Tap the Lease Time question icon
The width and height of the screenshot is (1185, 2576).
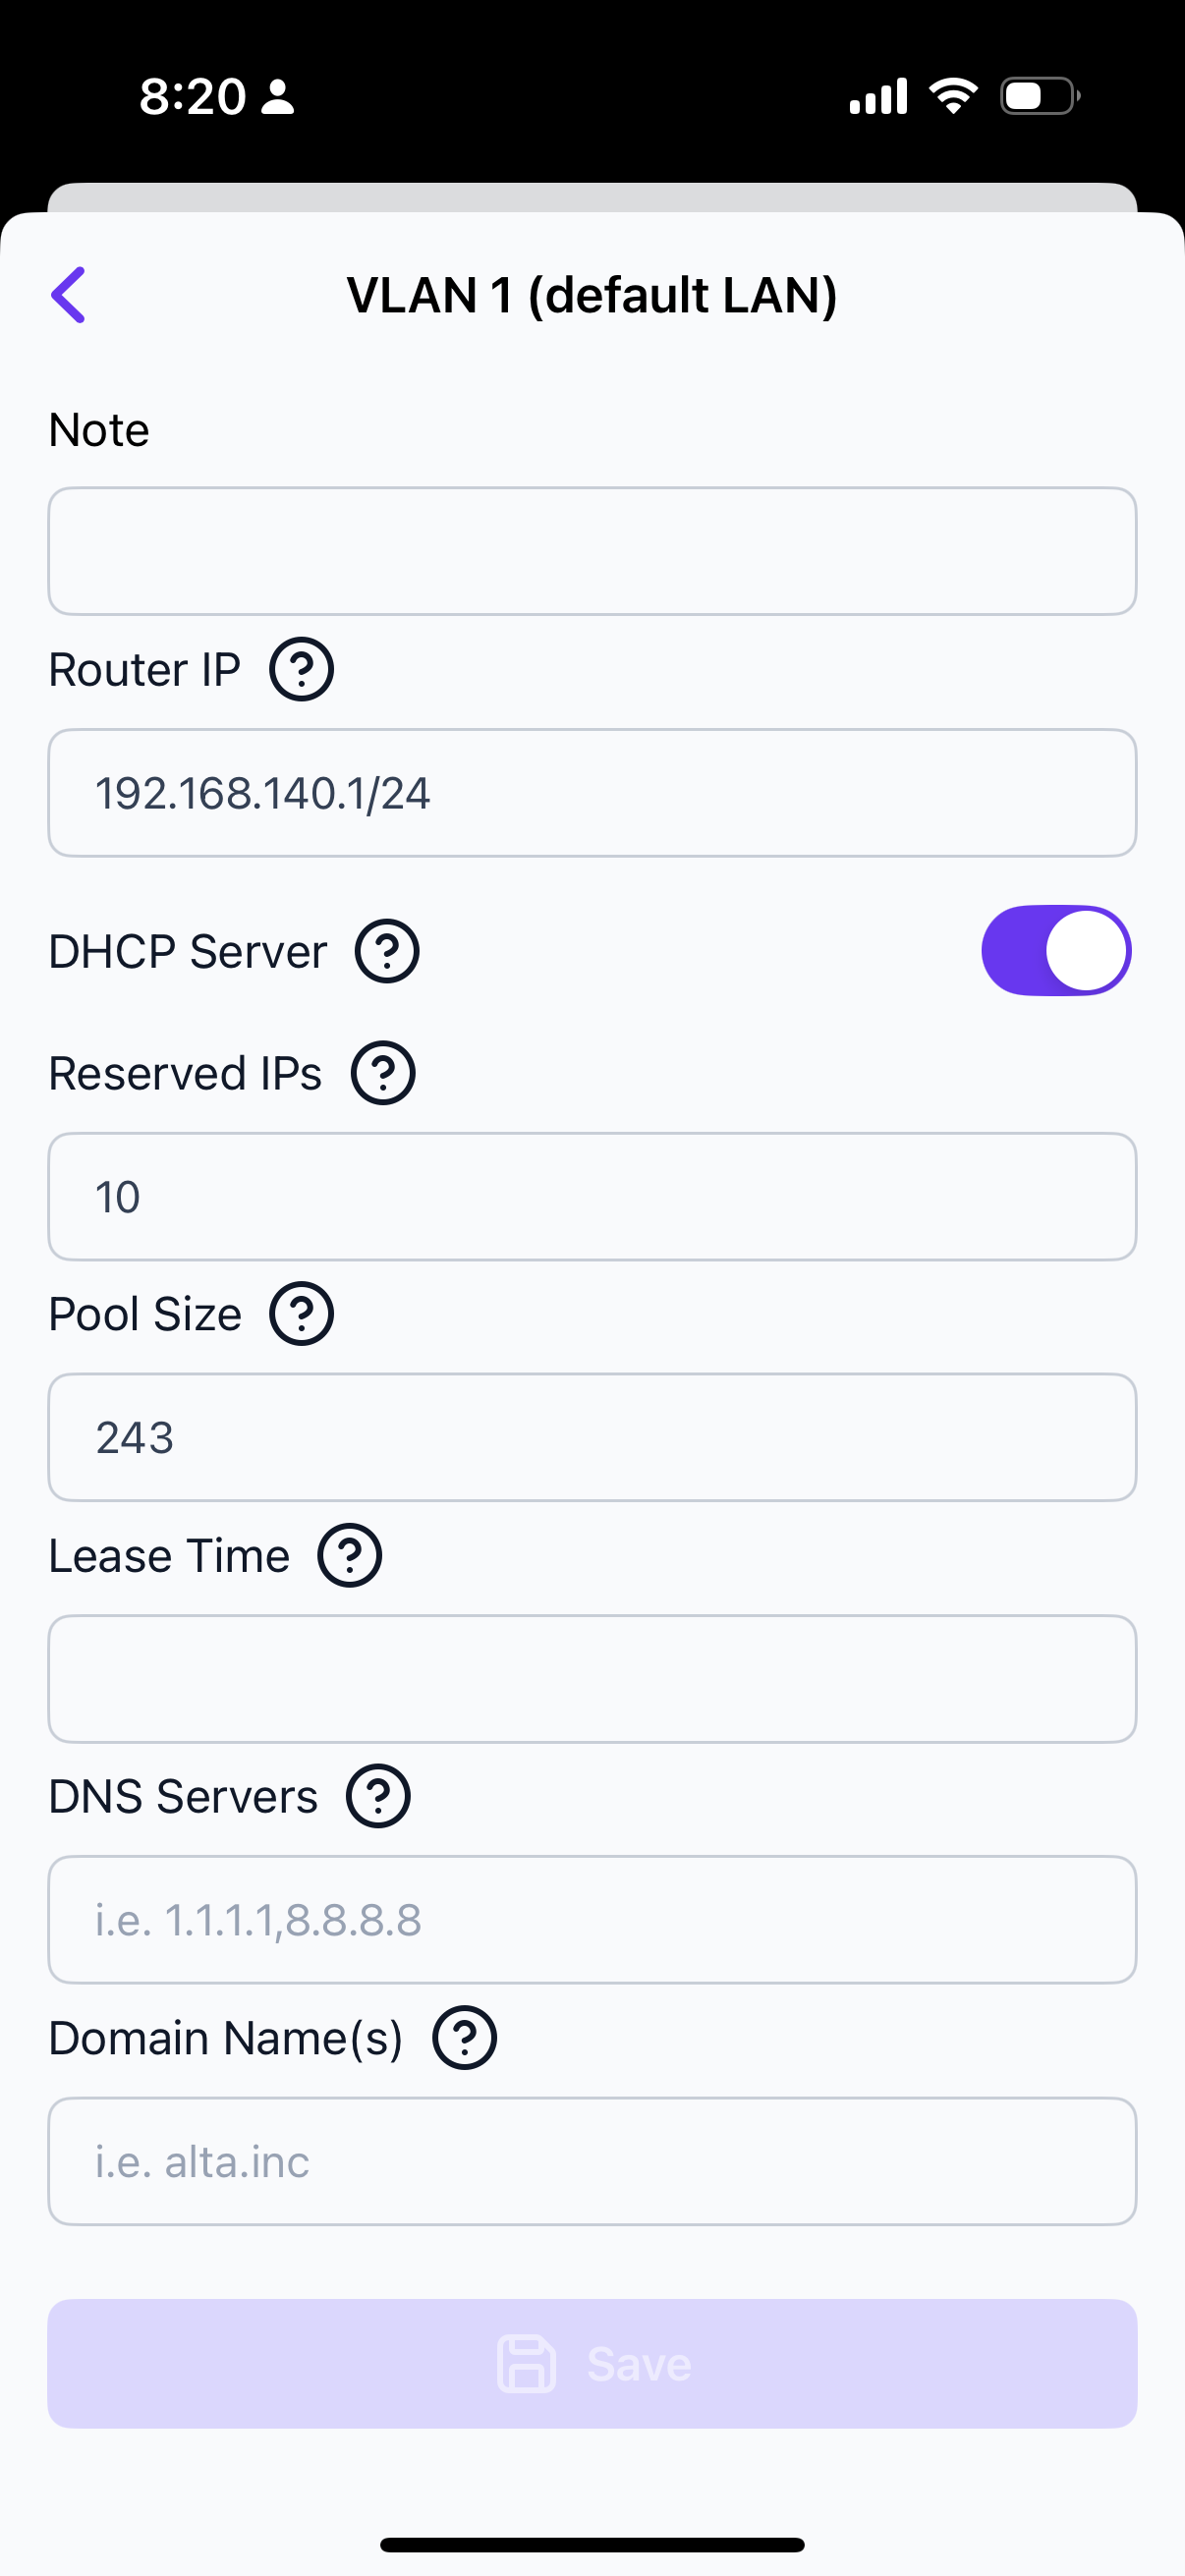pyautogui.click(x=349, y=1555)
